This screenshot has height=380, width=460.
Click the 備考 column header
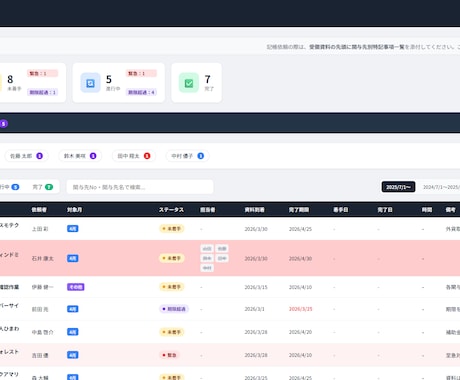451,210
